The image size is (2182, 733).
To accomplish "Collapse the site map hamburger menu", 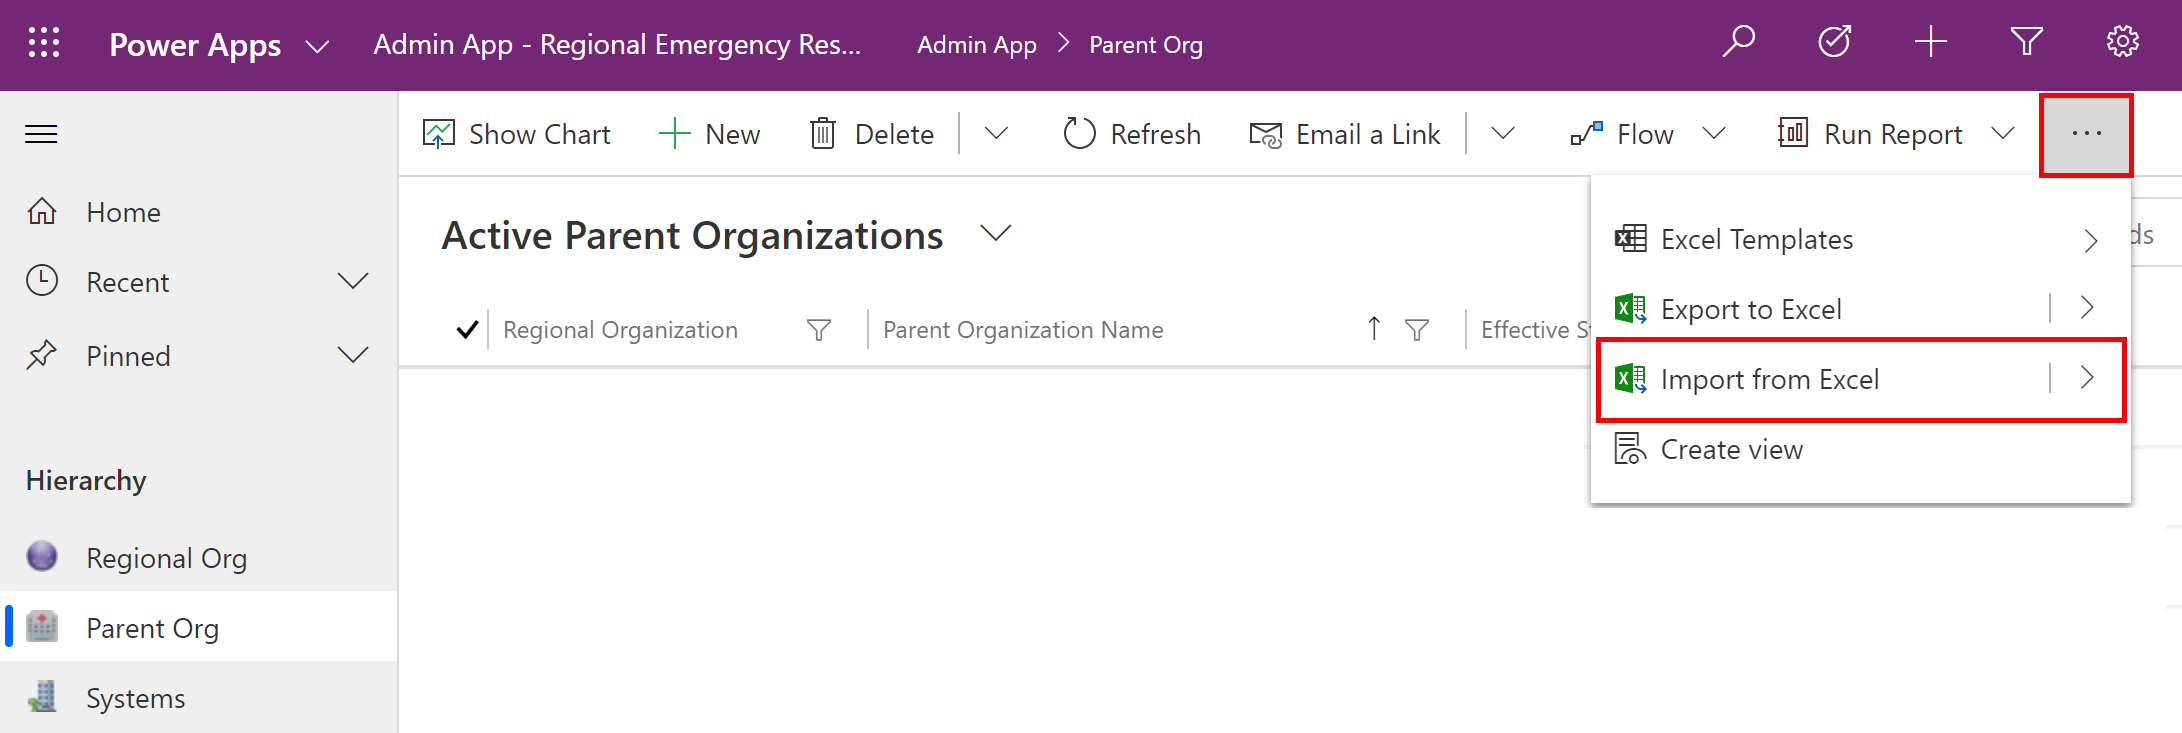I will [x=41, y=134].
